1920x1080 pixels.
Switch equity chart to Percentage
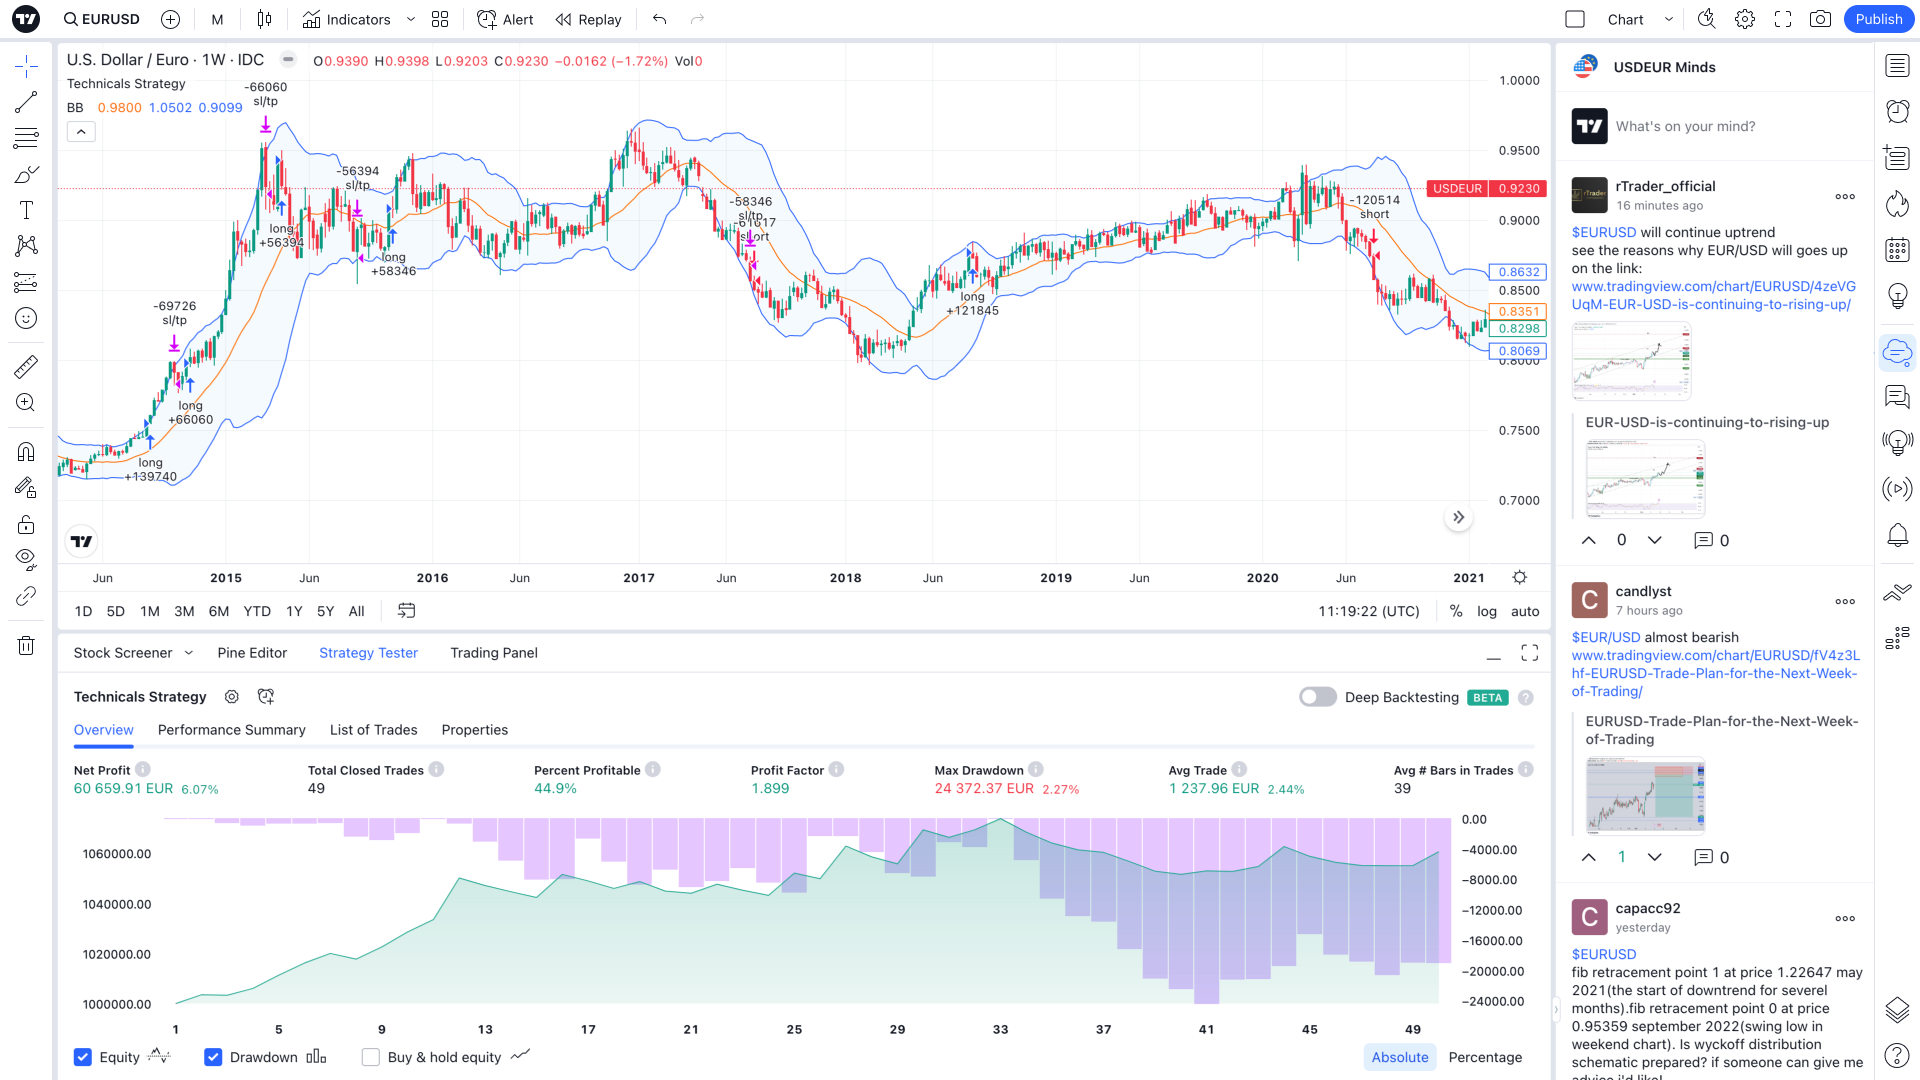tap(1485, 1057)
